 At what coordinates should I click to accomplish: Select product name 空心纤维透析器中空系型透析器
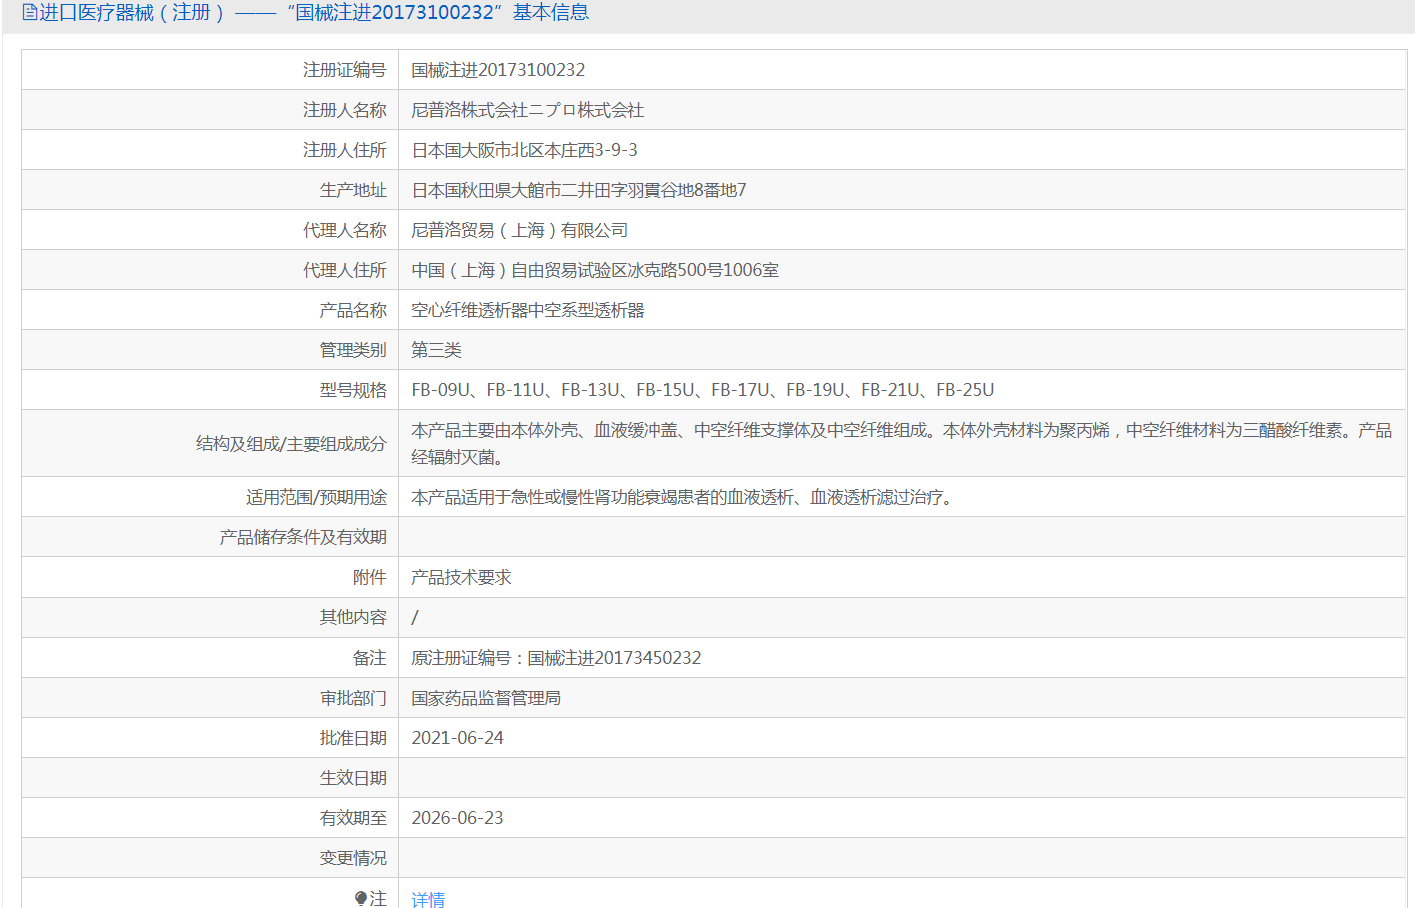528,310
